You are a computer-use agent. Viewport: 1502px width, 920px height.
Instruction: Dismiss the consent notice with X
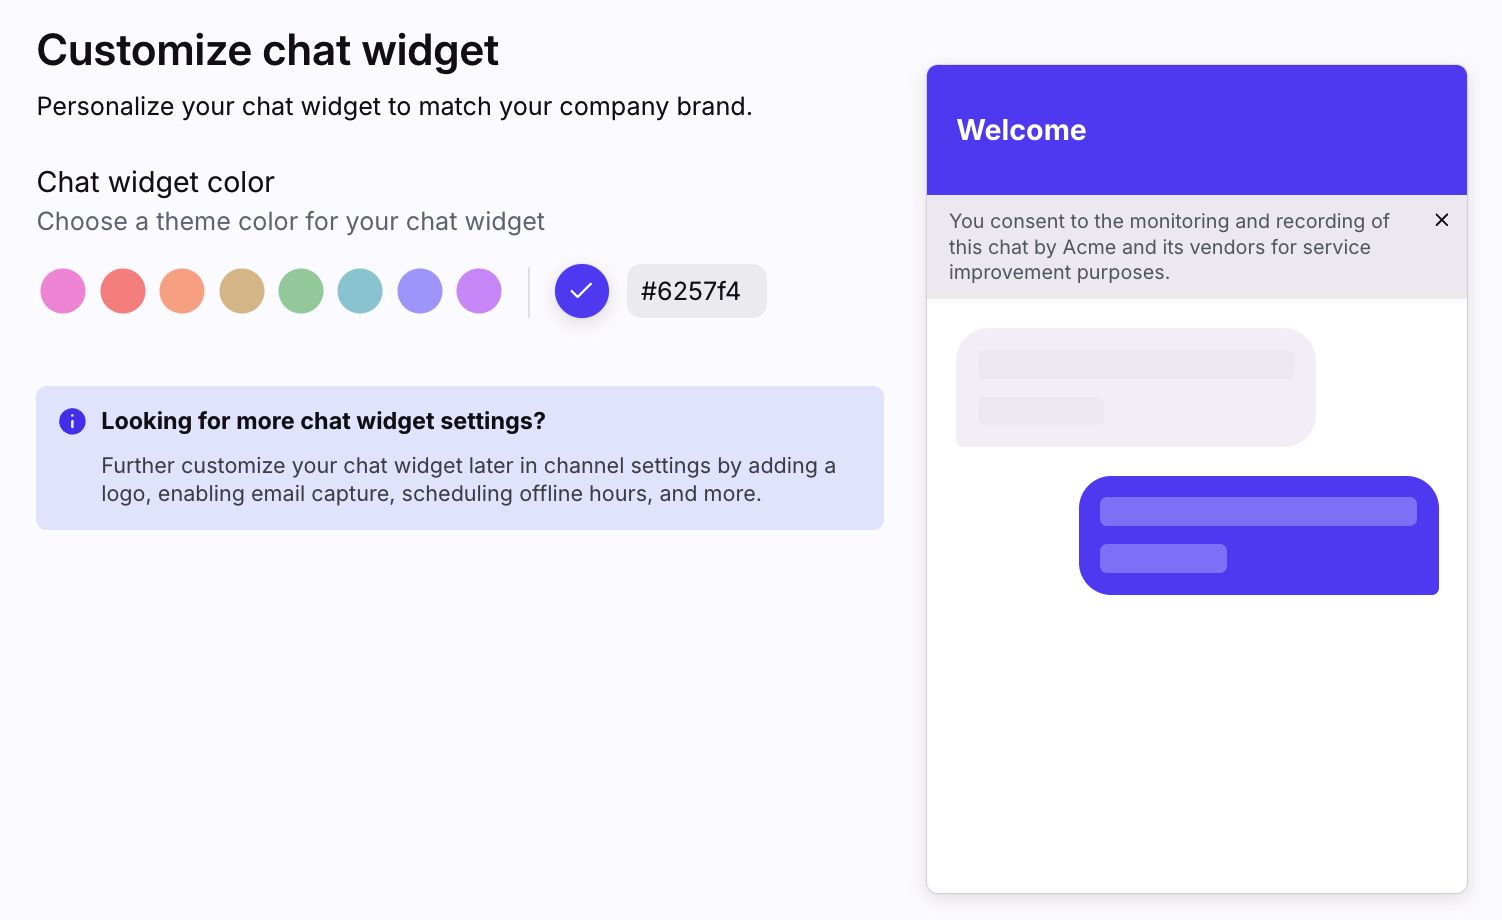[1442, 220]
